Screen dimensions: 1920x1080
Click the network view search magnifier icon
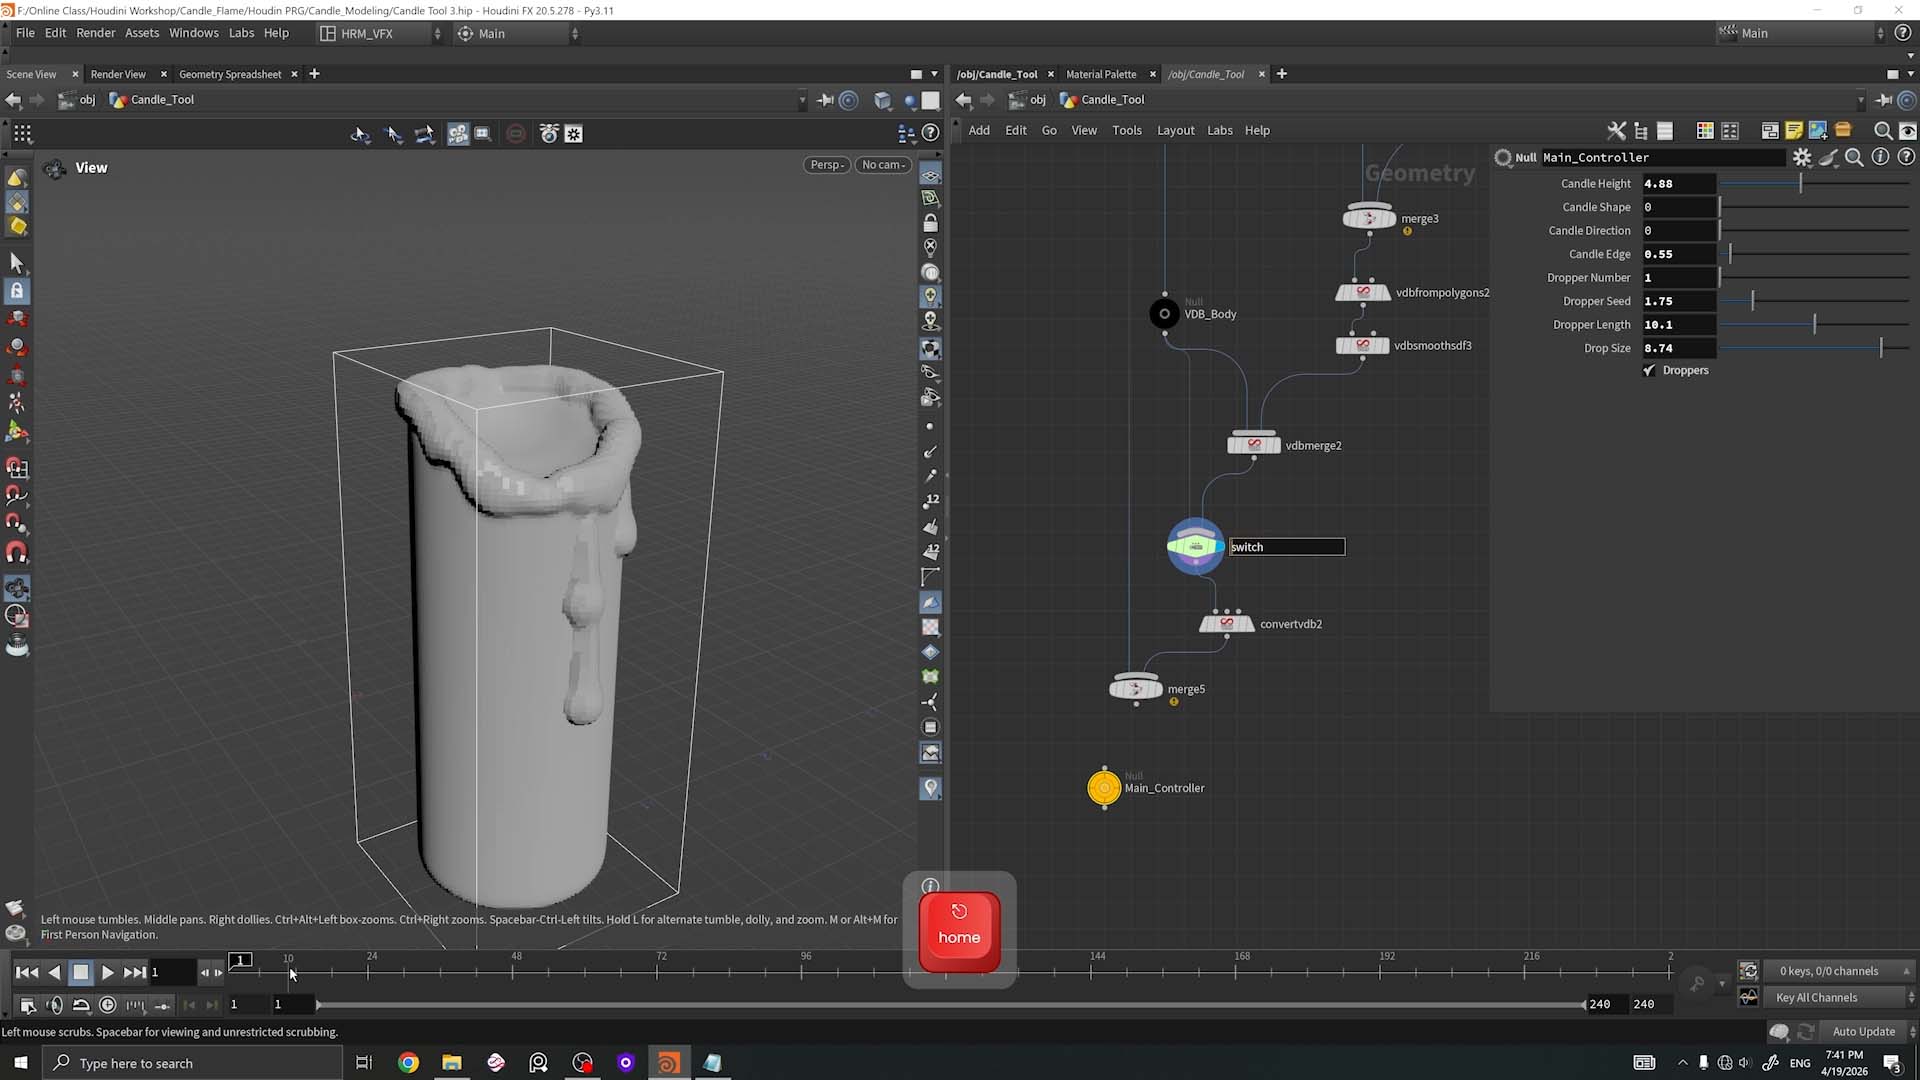[x=1882, y=131]
